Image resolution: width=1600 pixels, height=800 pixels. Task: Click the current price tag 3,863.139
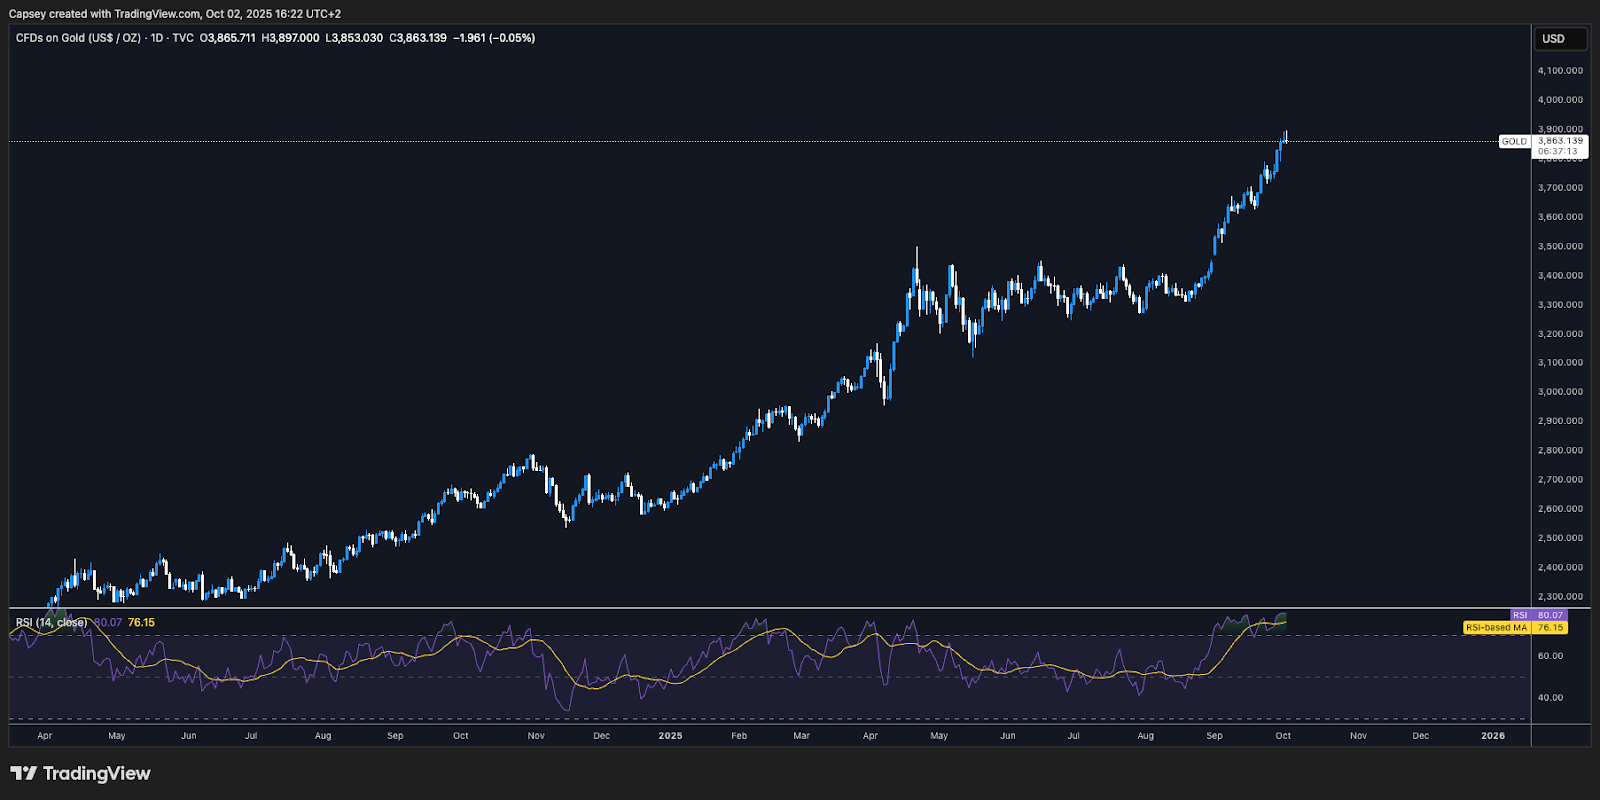1561,141
